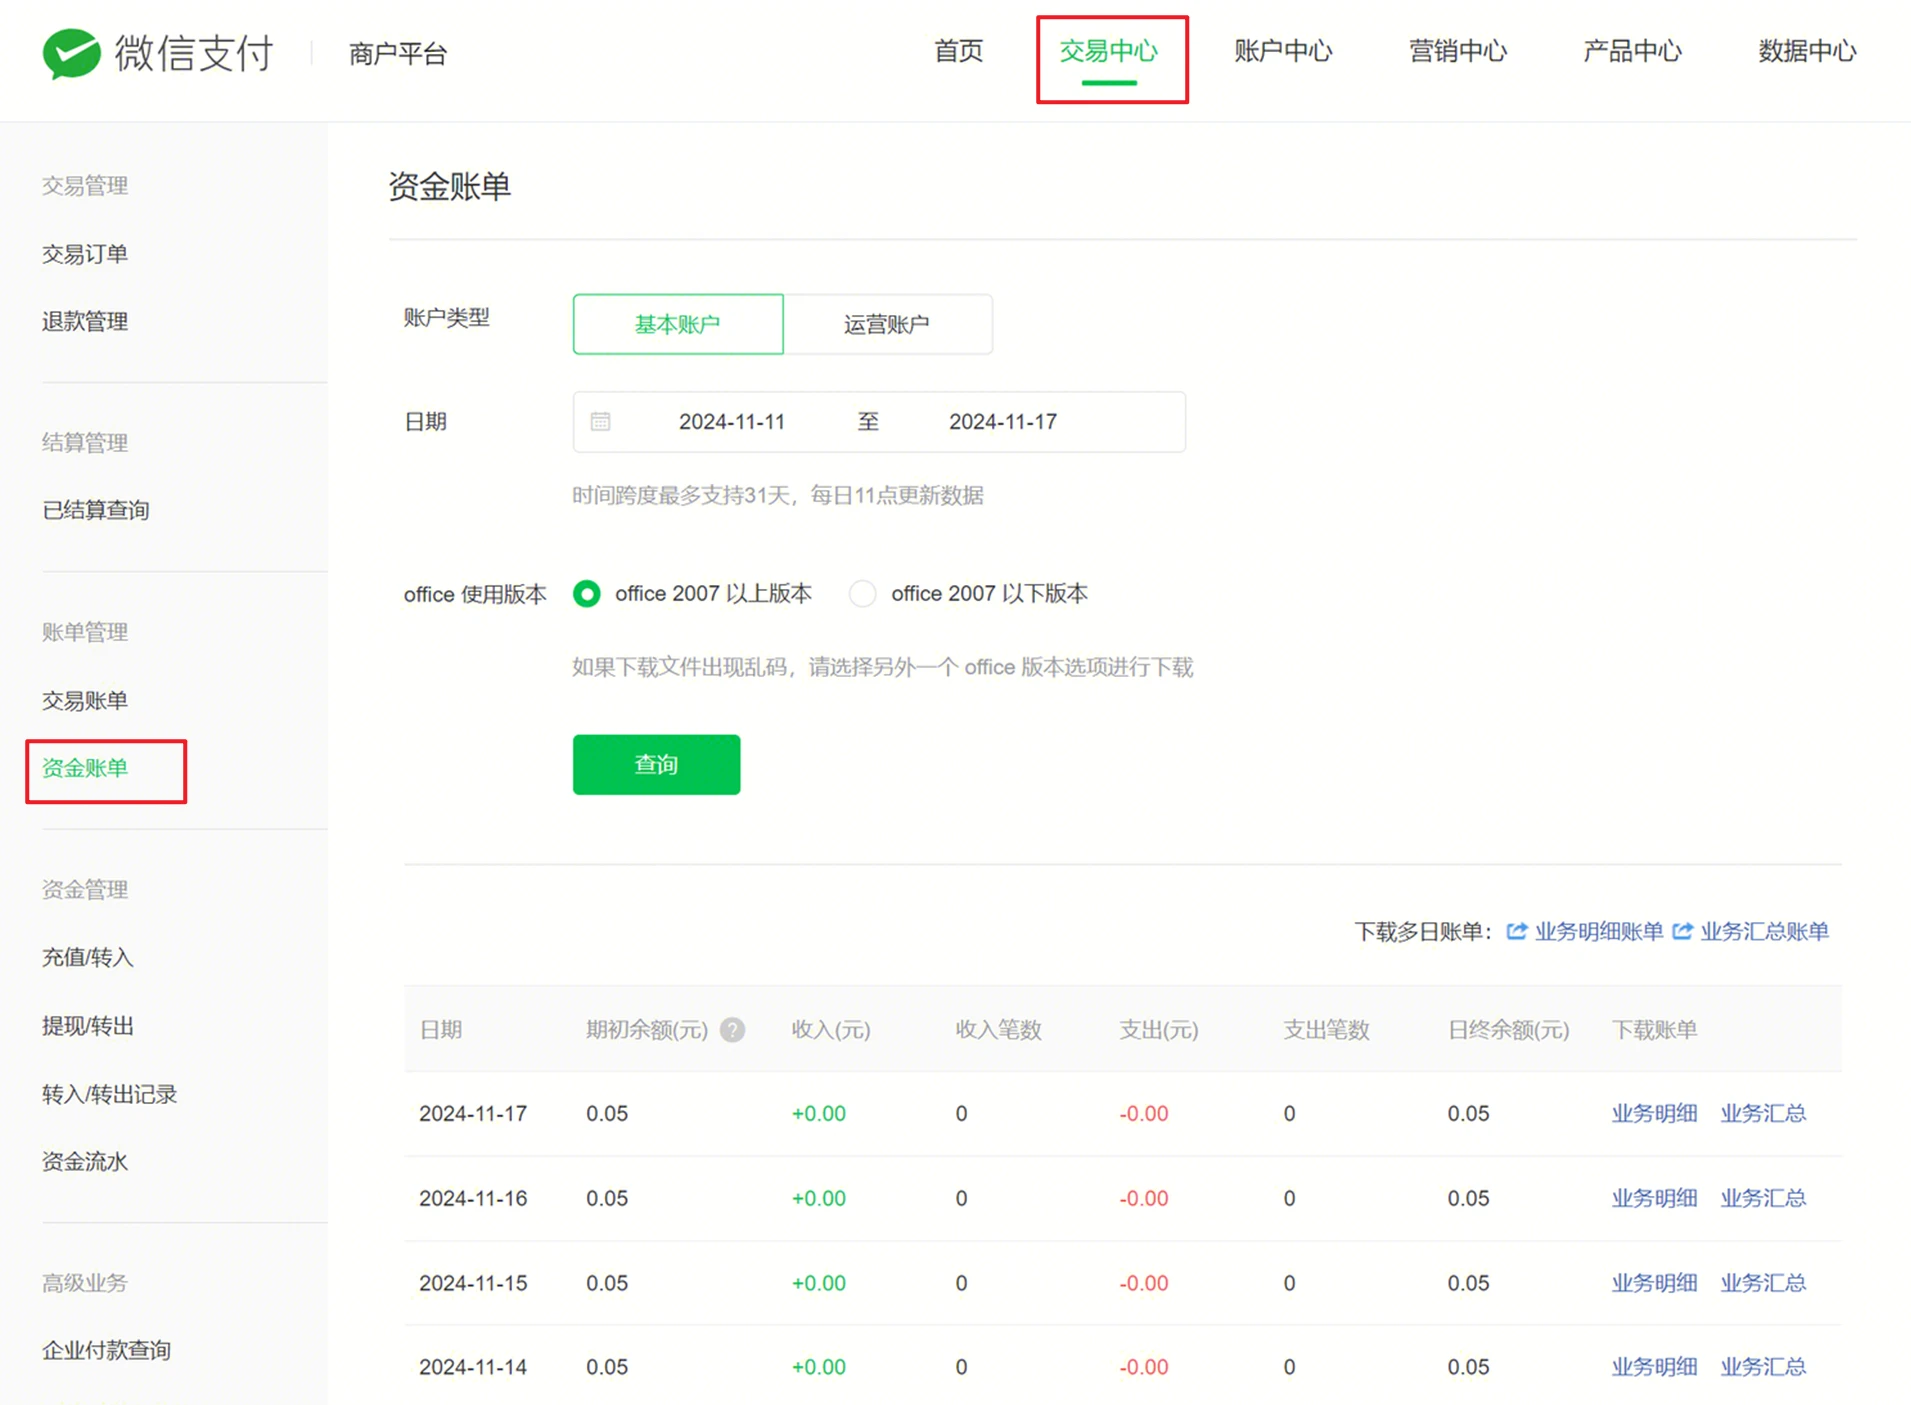Click 商户平台 label in header
Viewport: 1911px width, 1405px height.
(398, 54)
